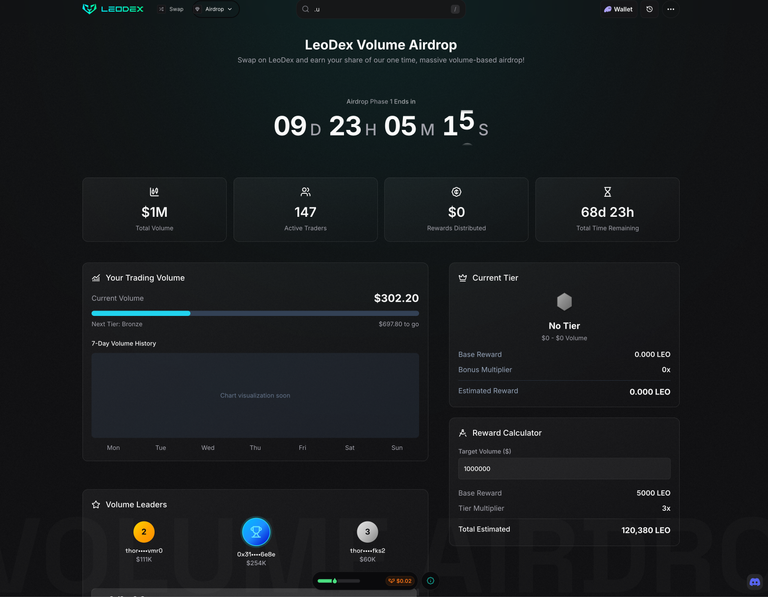Open the transaction history clock icon
Viewport: 768px width, 597px height.
click(x=649, y=9)
